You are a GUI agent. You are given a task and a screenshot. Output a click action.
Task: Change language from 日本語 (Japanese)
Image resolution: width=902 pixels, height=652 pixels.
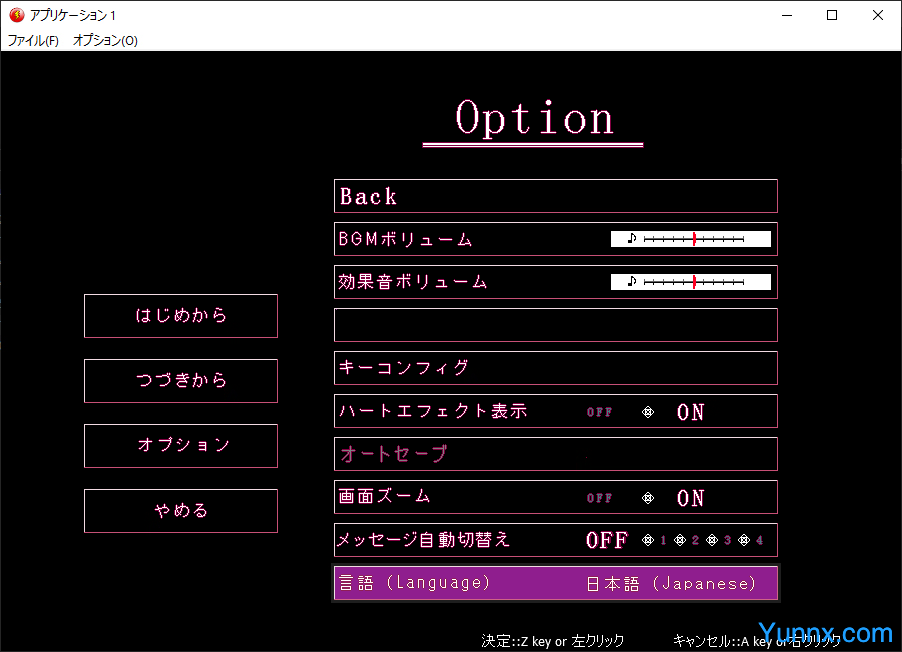pos(671,584)
